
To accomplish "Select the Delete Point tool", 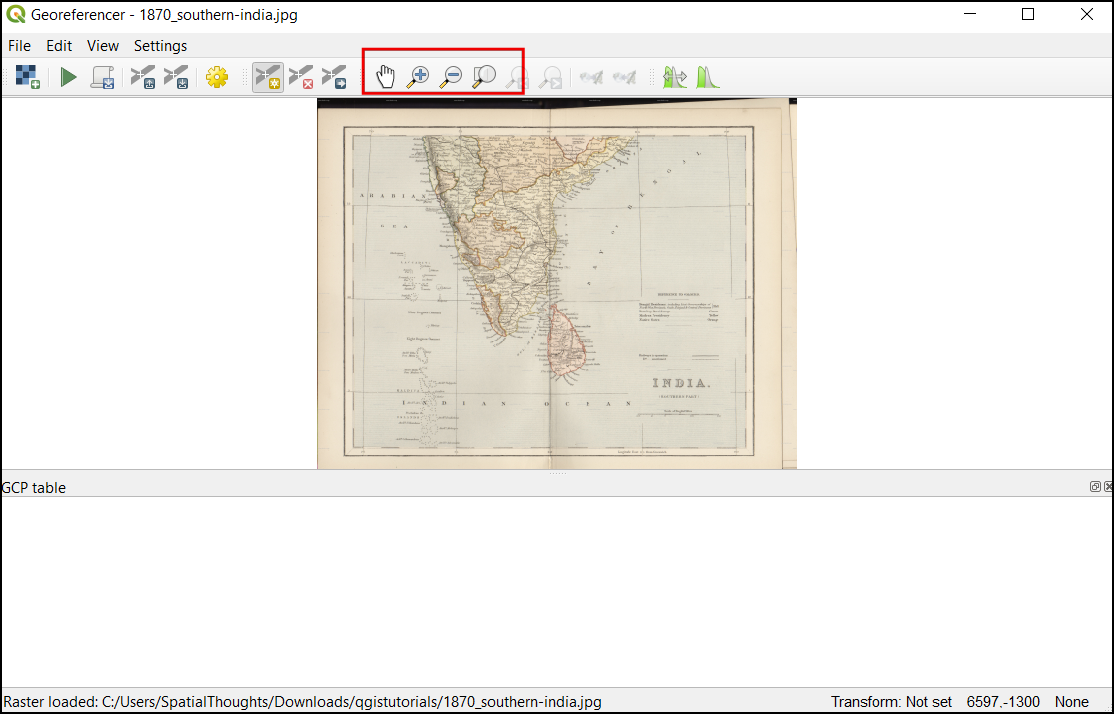I will [x=301, y=77].
